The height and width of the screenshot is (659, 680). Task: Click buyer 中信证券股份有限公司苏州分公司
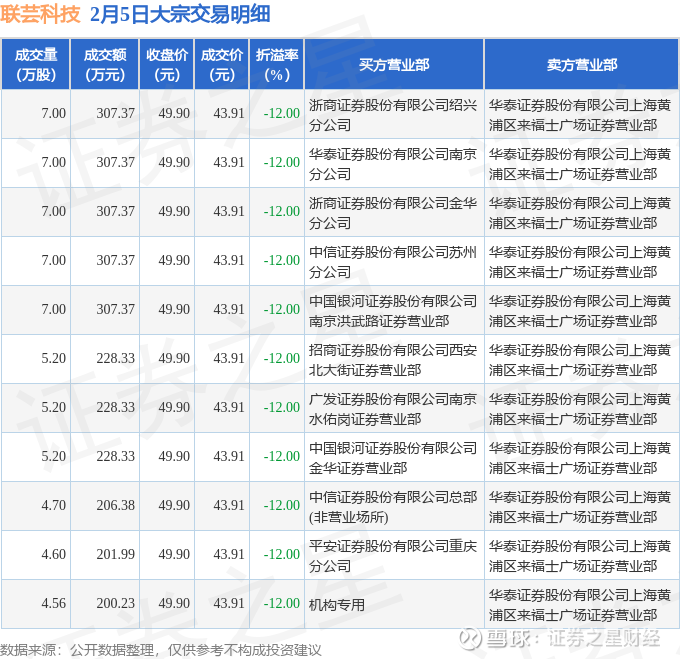coord(393,261)
